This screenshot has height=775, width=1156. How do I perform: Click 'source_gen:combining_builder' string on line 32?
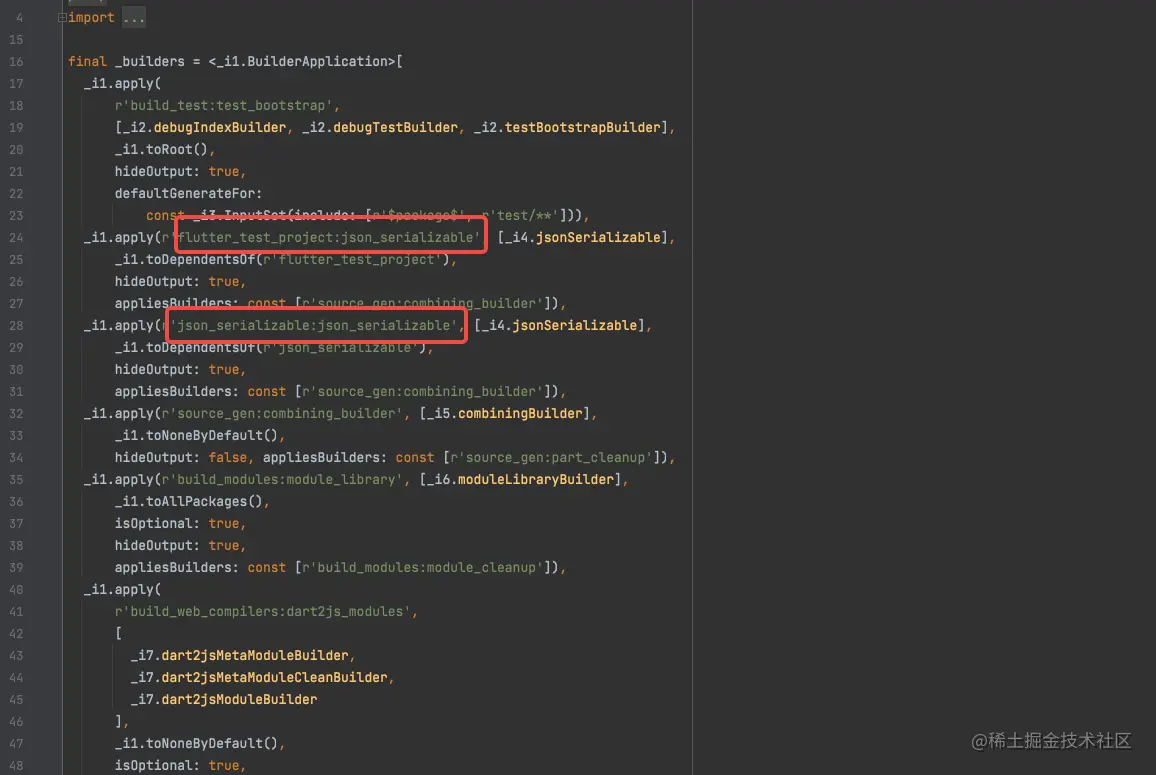tap(282, 414)
